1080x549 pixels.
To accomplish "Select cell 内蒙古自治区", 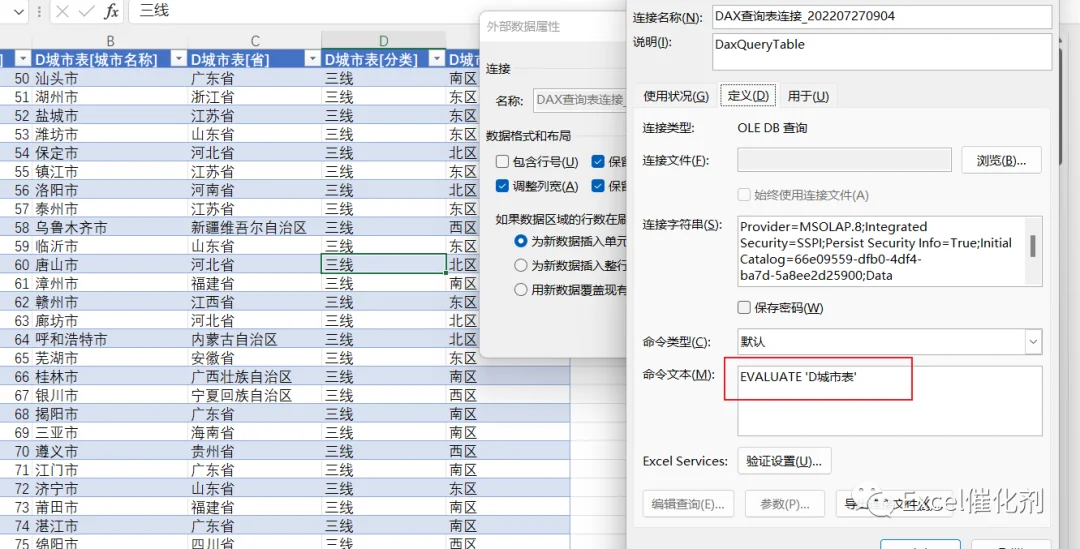I will coord(255,340).
